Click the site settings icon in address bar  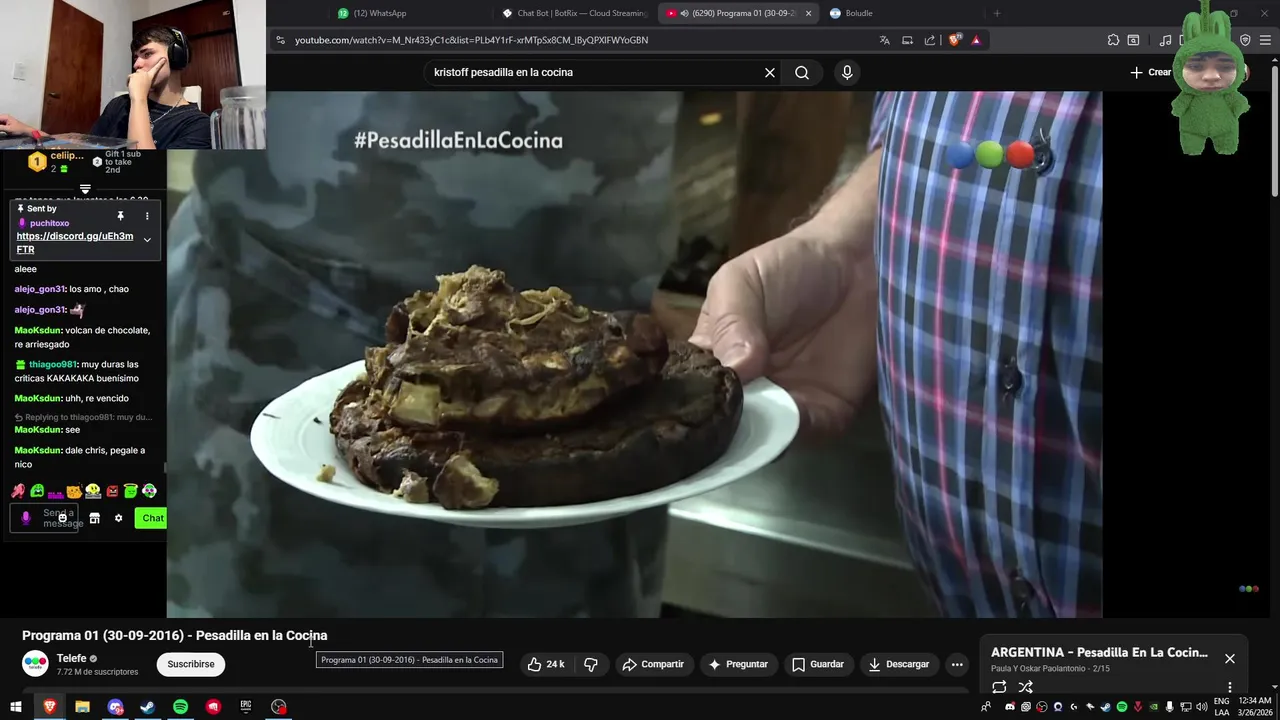pyautogui.click(x=280, y=40)
